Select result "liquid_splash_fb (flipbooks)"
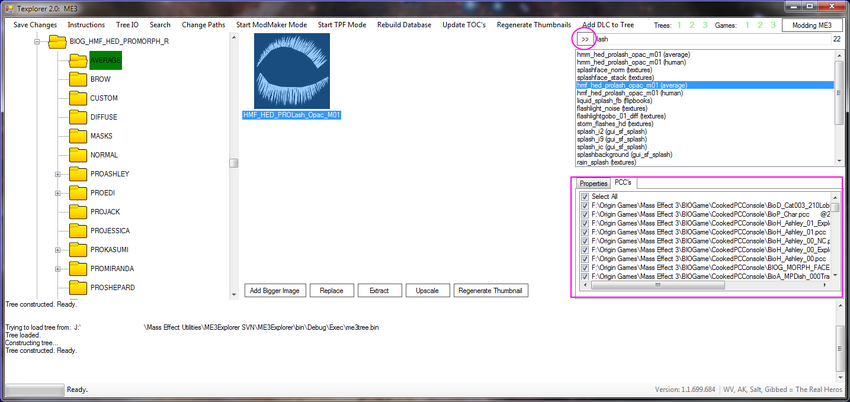Viewport: 850px width, 402px height. tap(614, 101)
